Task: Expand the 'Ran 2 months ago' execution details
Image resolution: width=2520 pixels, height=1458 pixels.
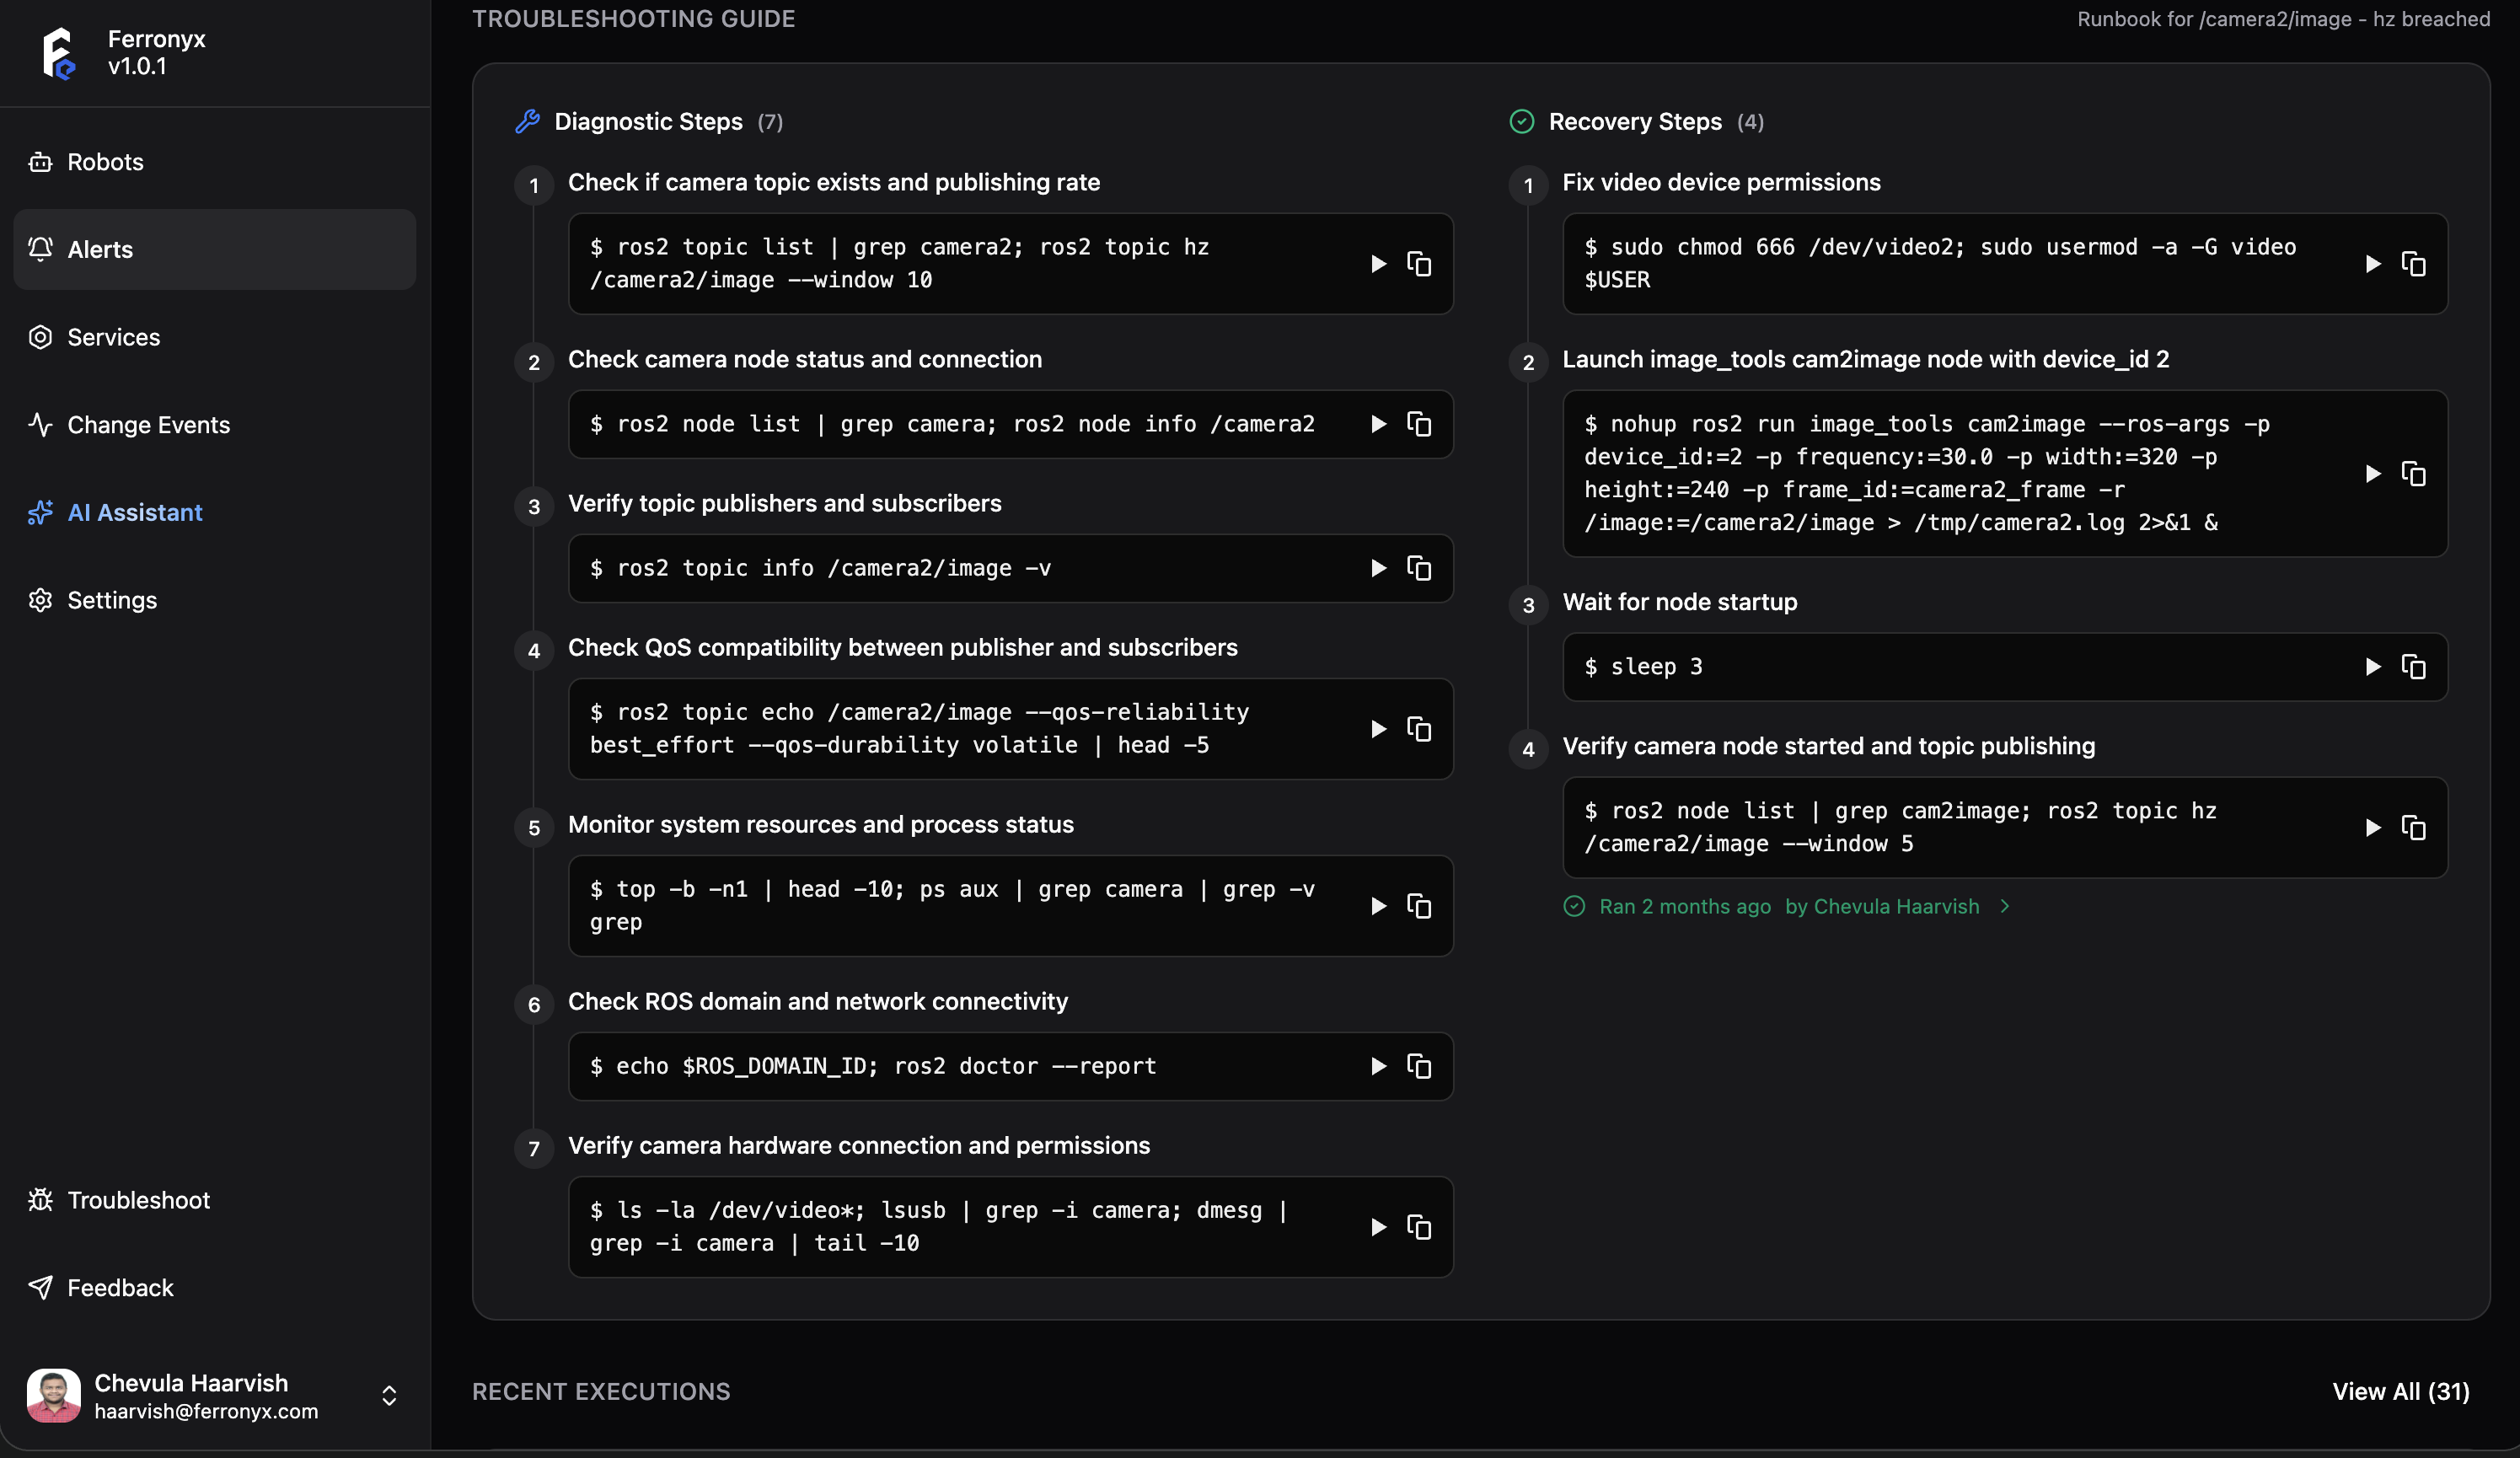Action: (x=2004, y=906)
